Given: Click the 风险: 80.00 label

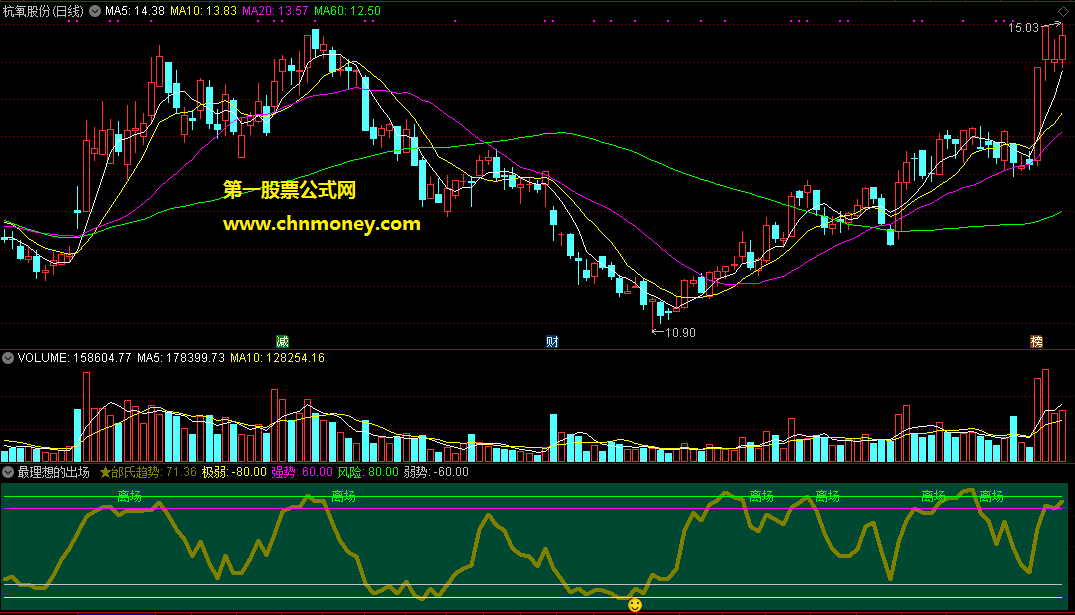Looking at the screenshot, I should click(x=368, y=472).
